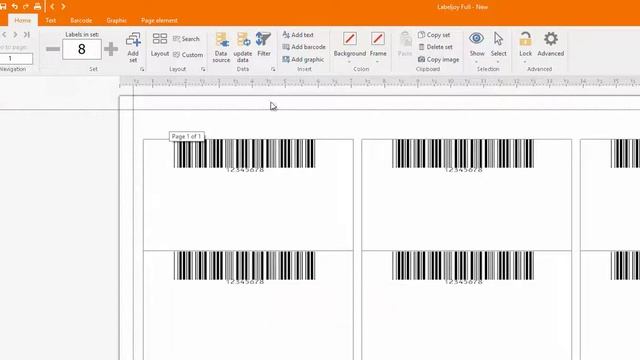Expand the Set group dialog launcher
Screen dimensions: 640x360
tap(142, 69)
